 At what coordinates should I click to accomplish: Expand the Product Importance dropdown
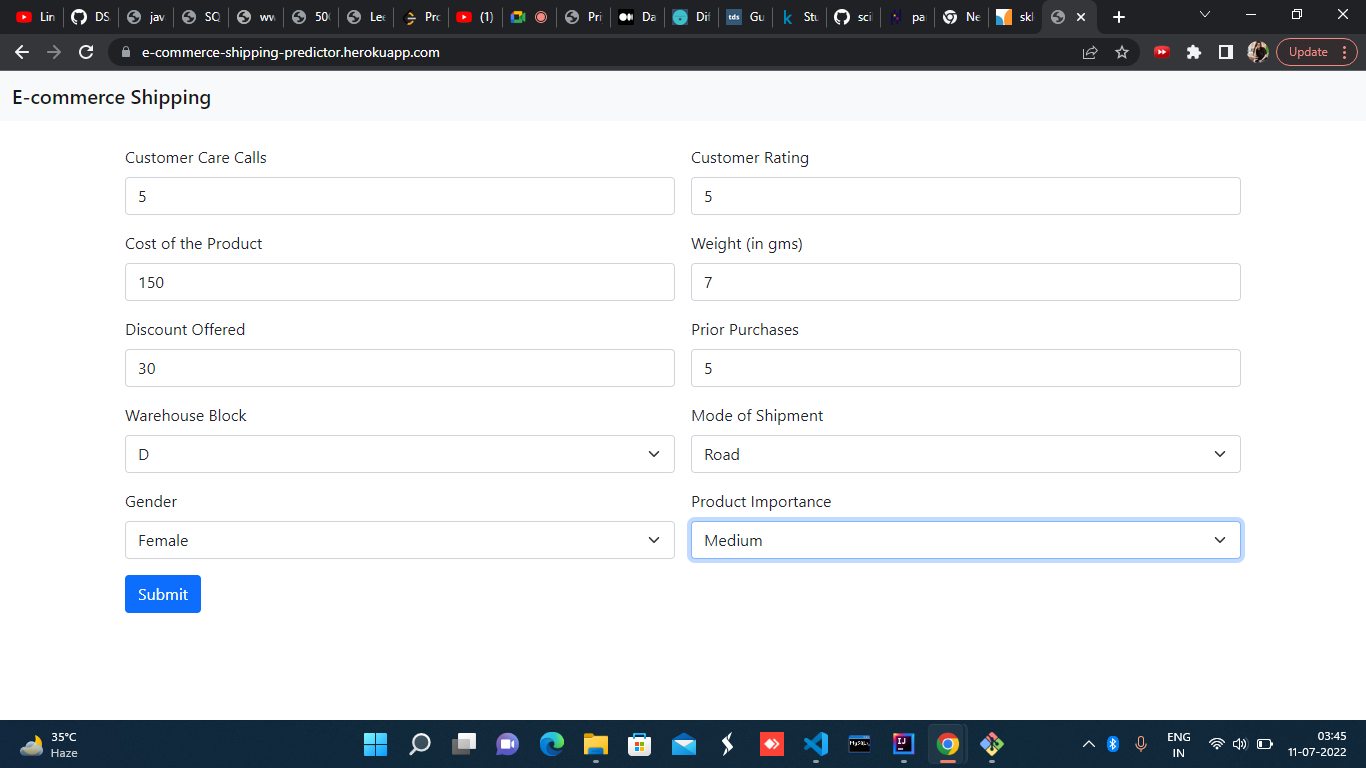(x=965, y=540)
